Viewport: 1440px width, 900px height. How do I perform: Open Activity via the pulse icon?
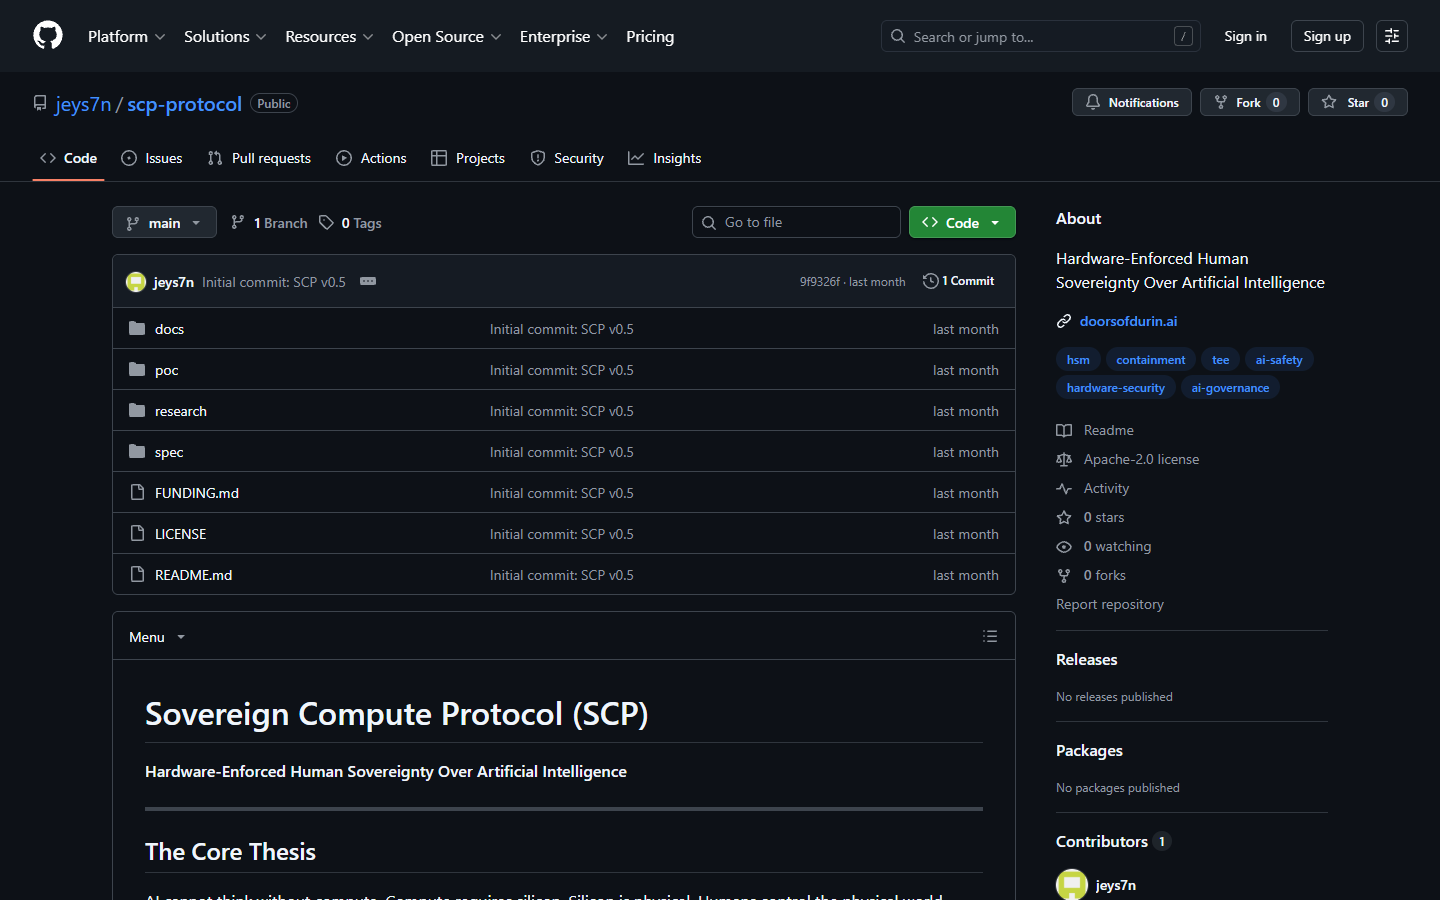click(1064, 488)
